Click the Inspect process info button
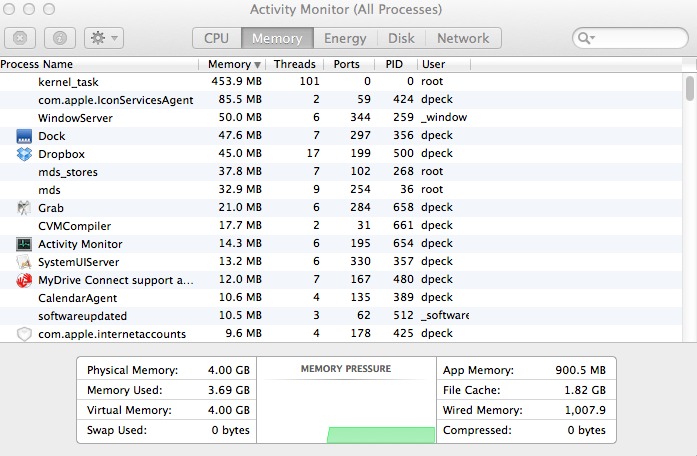This screenshot has height=456, width=697. point(60,38)
